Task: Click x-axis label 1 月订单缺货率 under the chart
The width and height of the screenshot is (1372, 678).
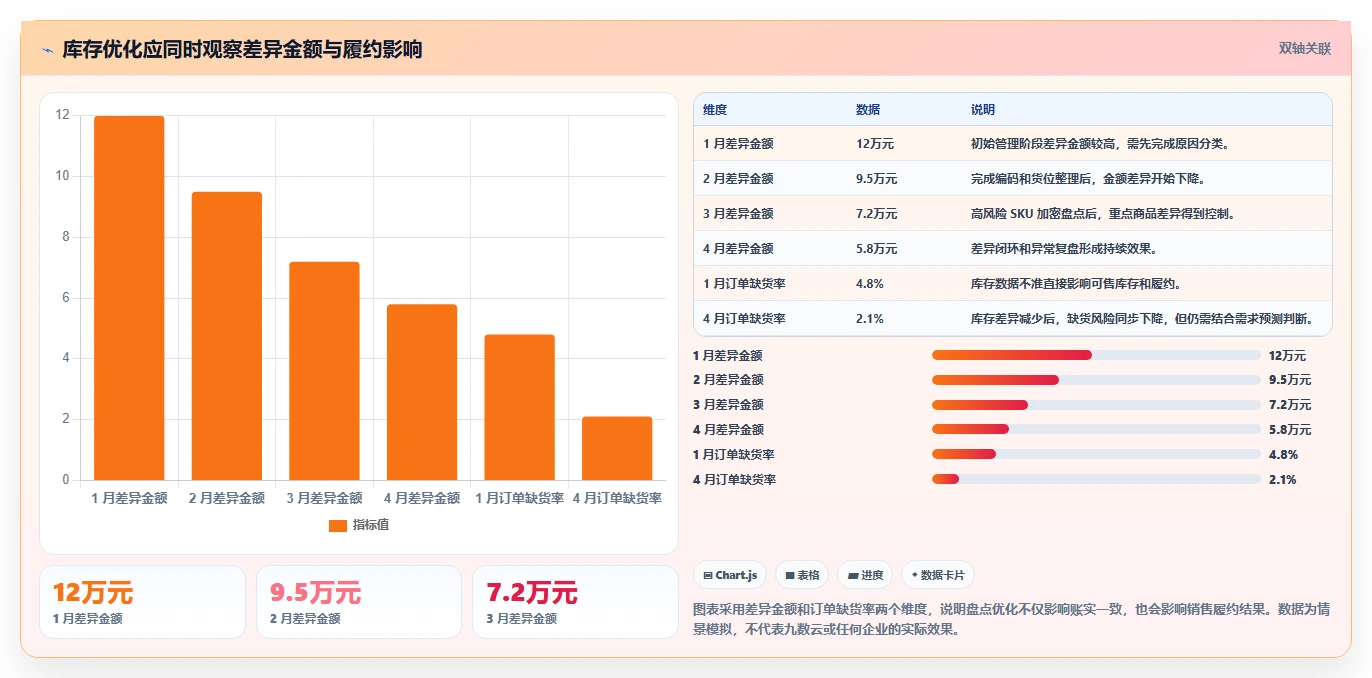Action: pos(519,498)
